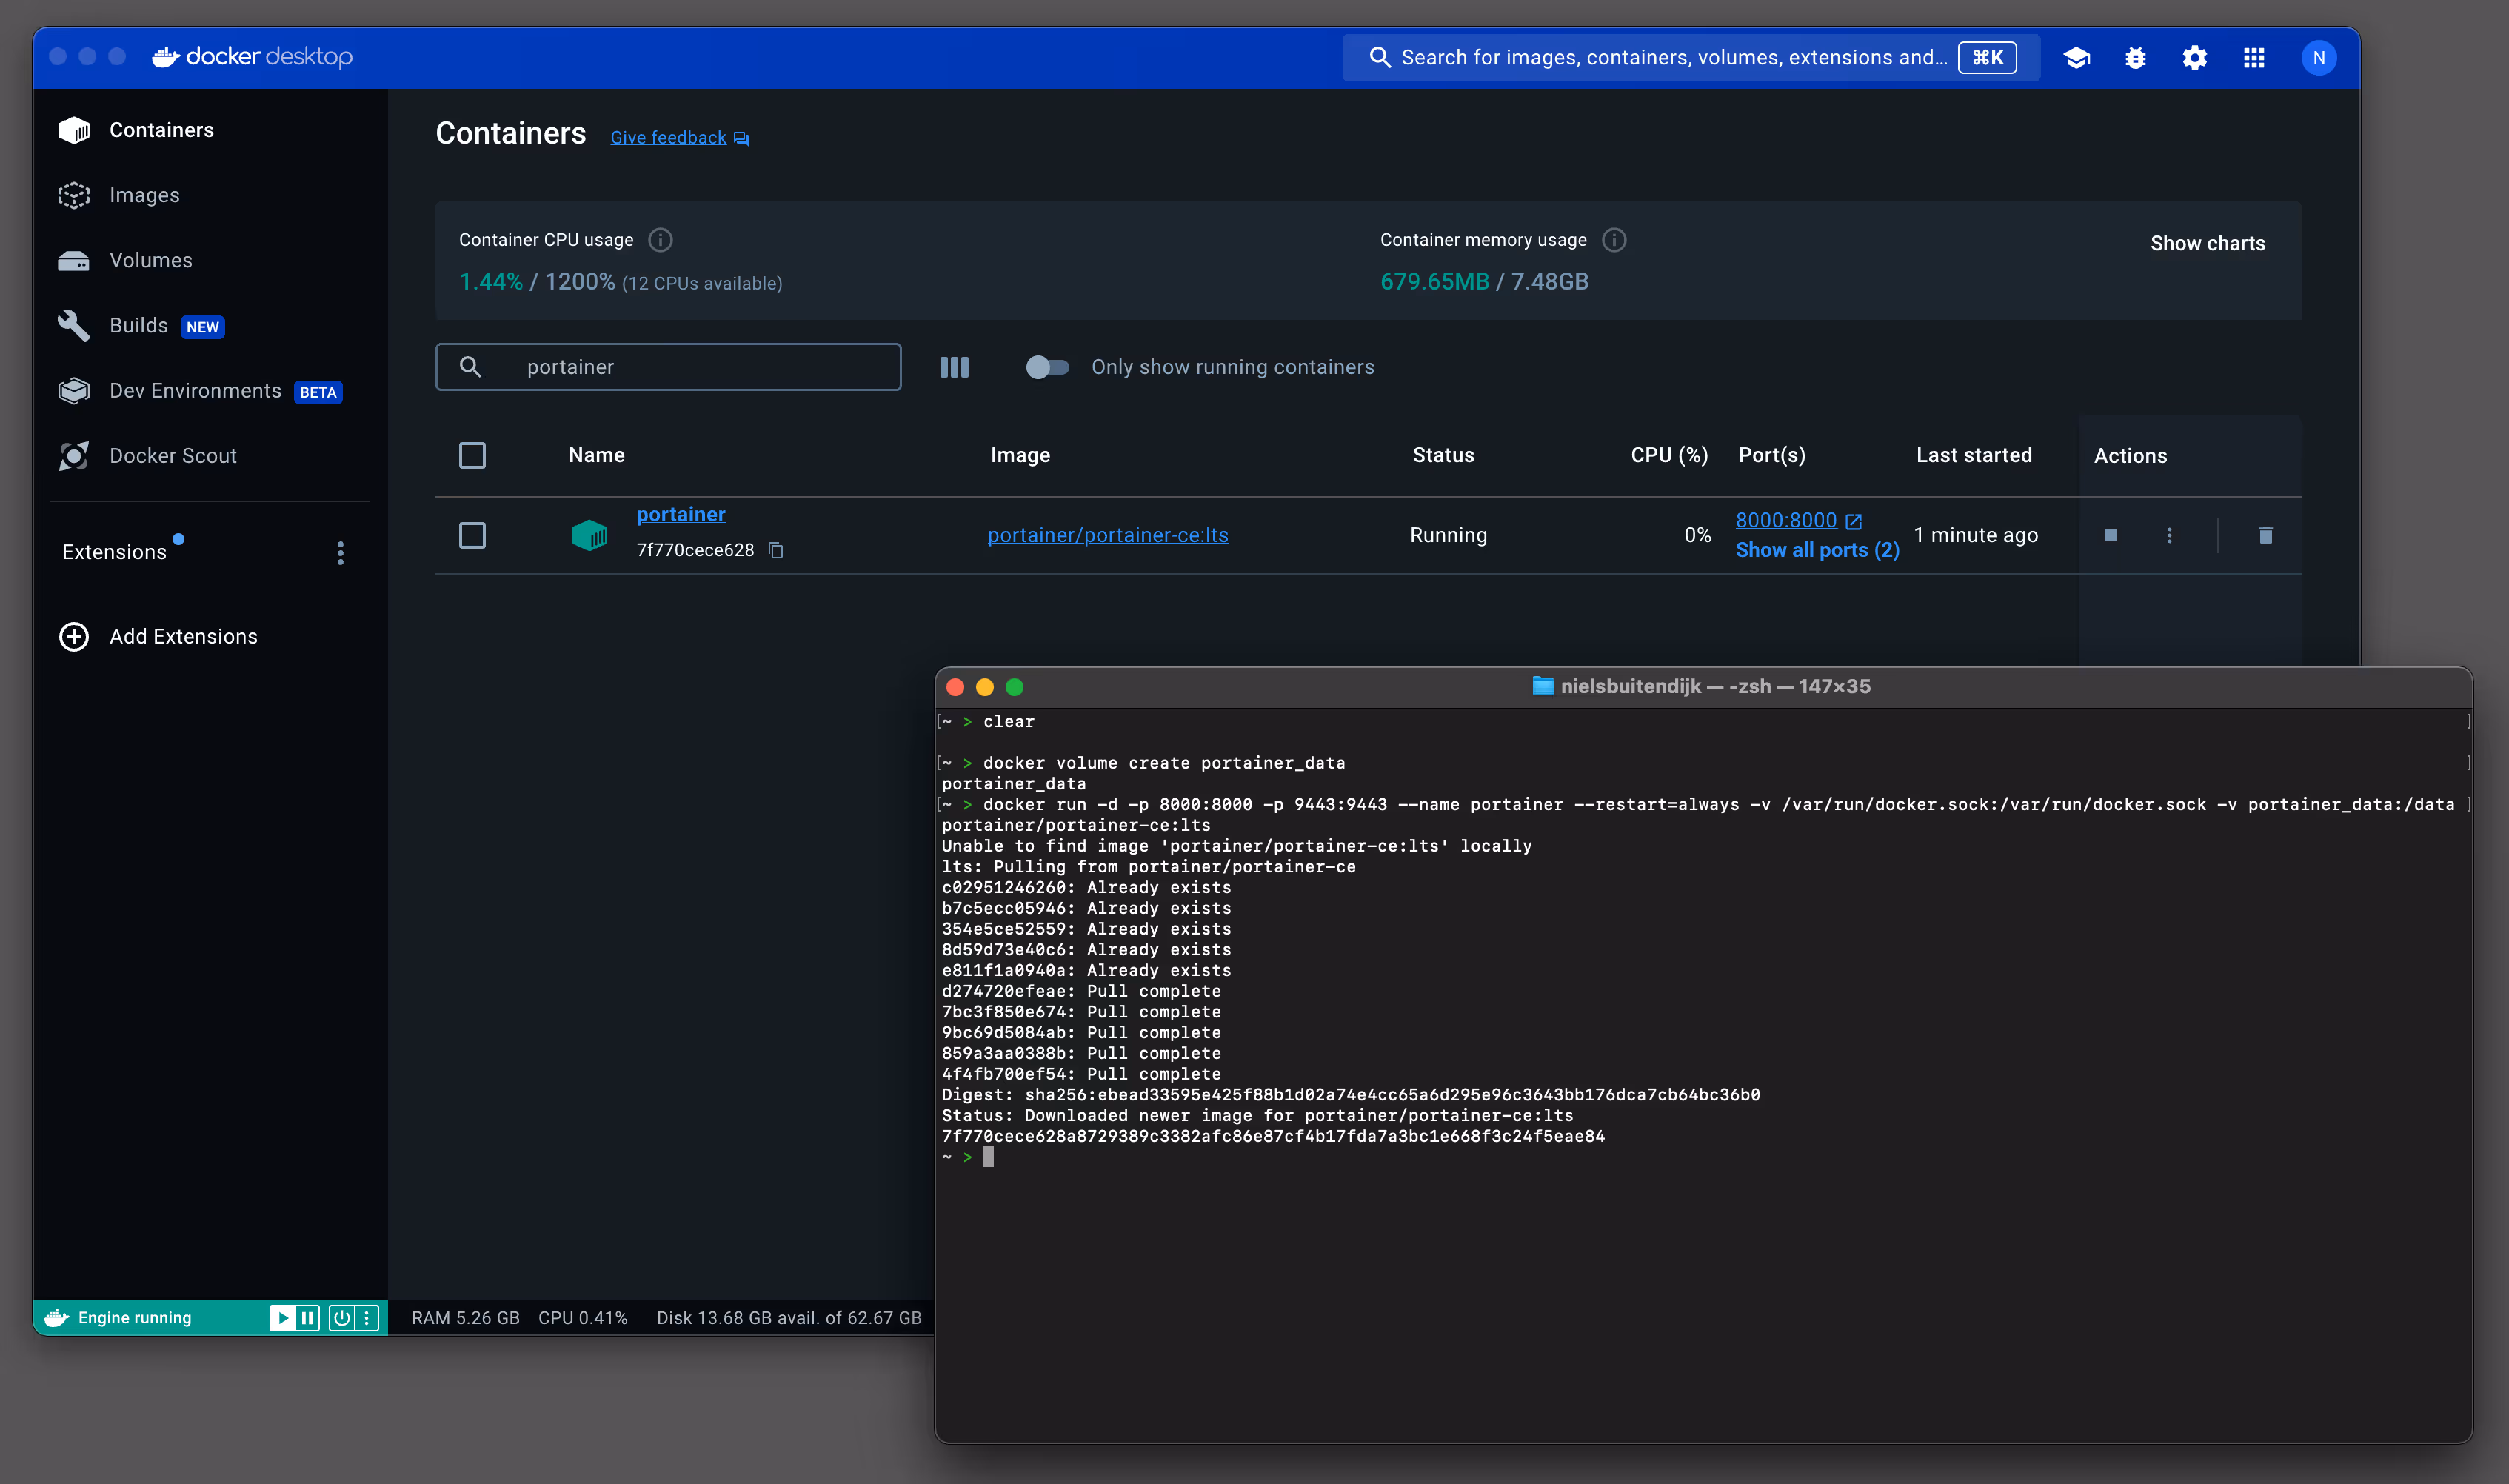The height and width of the screenshot is (1484, 2509).
Task: Open the Extensions options menu
Action: click(x=340, y=553)
